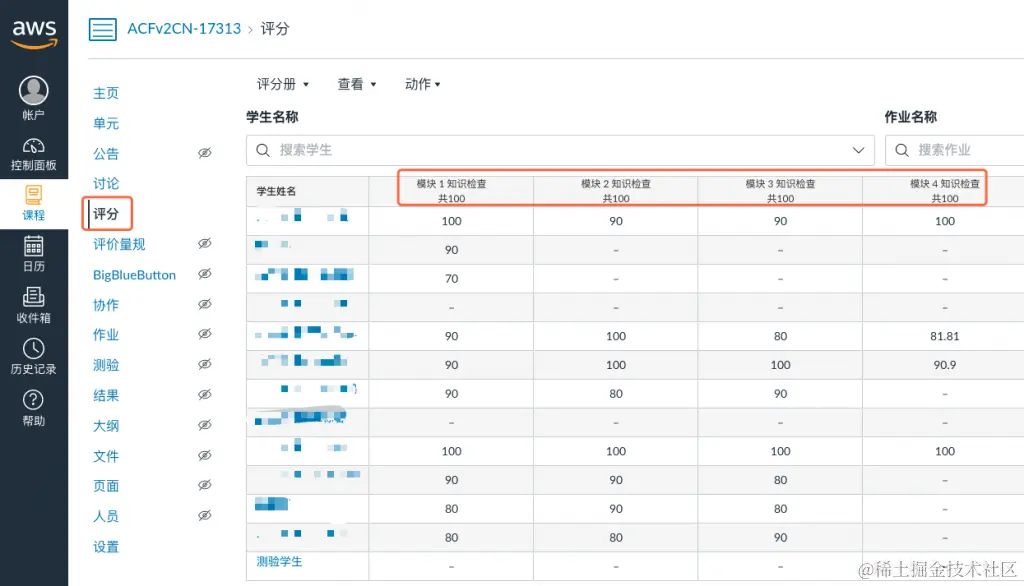This screenshot has height=586, width=1024.
Task: Click the search icon in 搜索作业 field
Action: tap(901, 150)
